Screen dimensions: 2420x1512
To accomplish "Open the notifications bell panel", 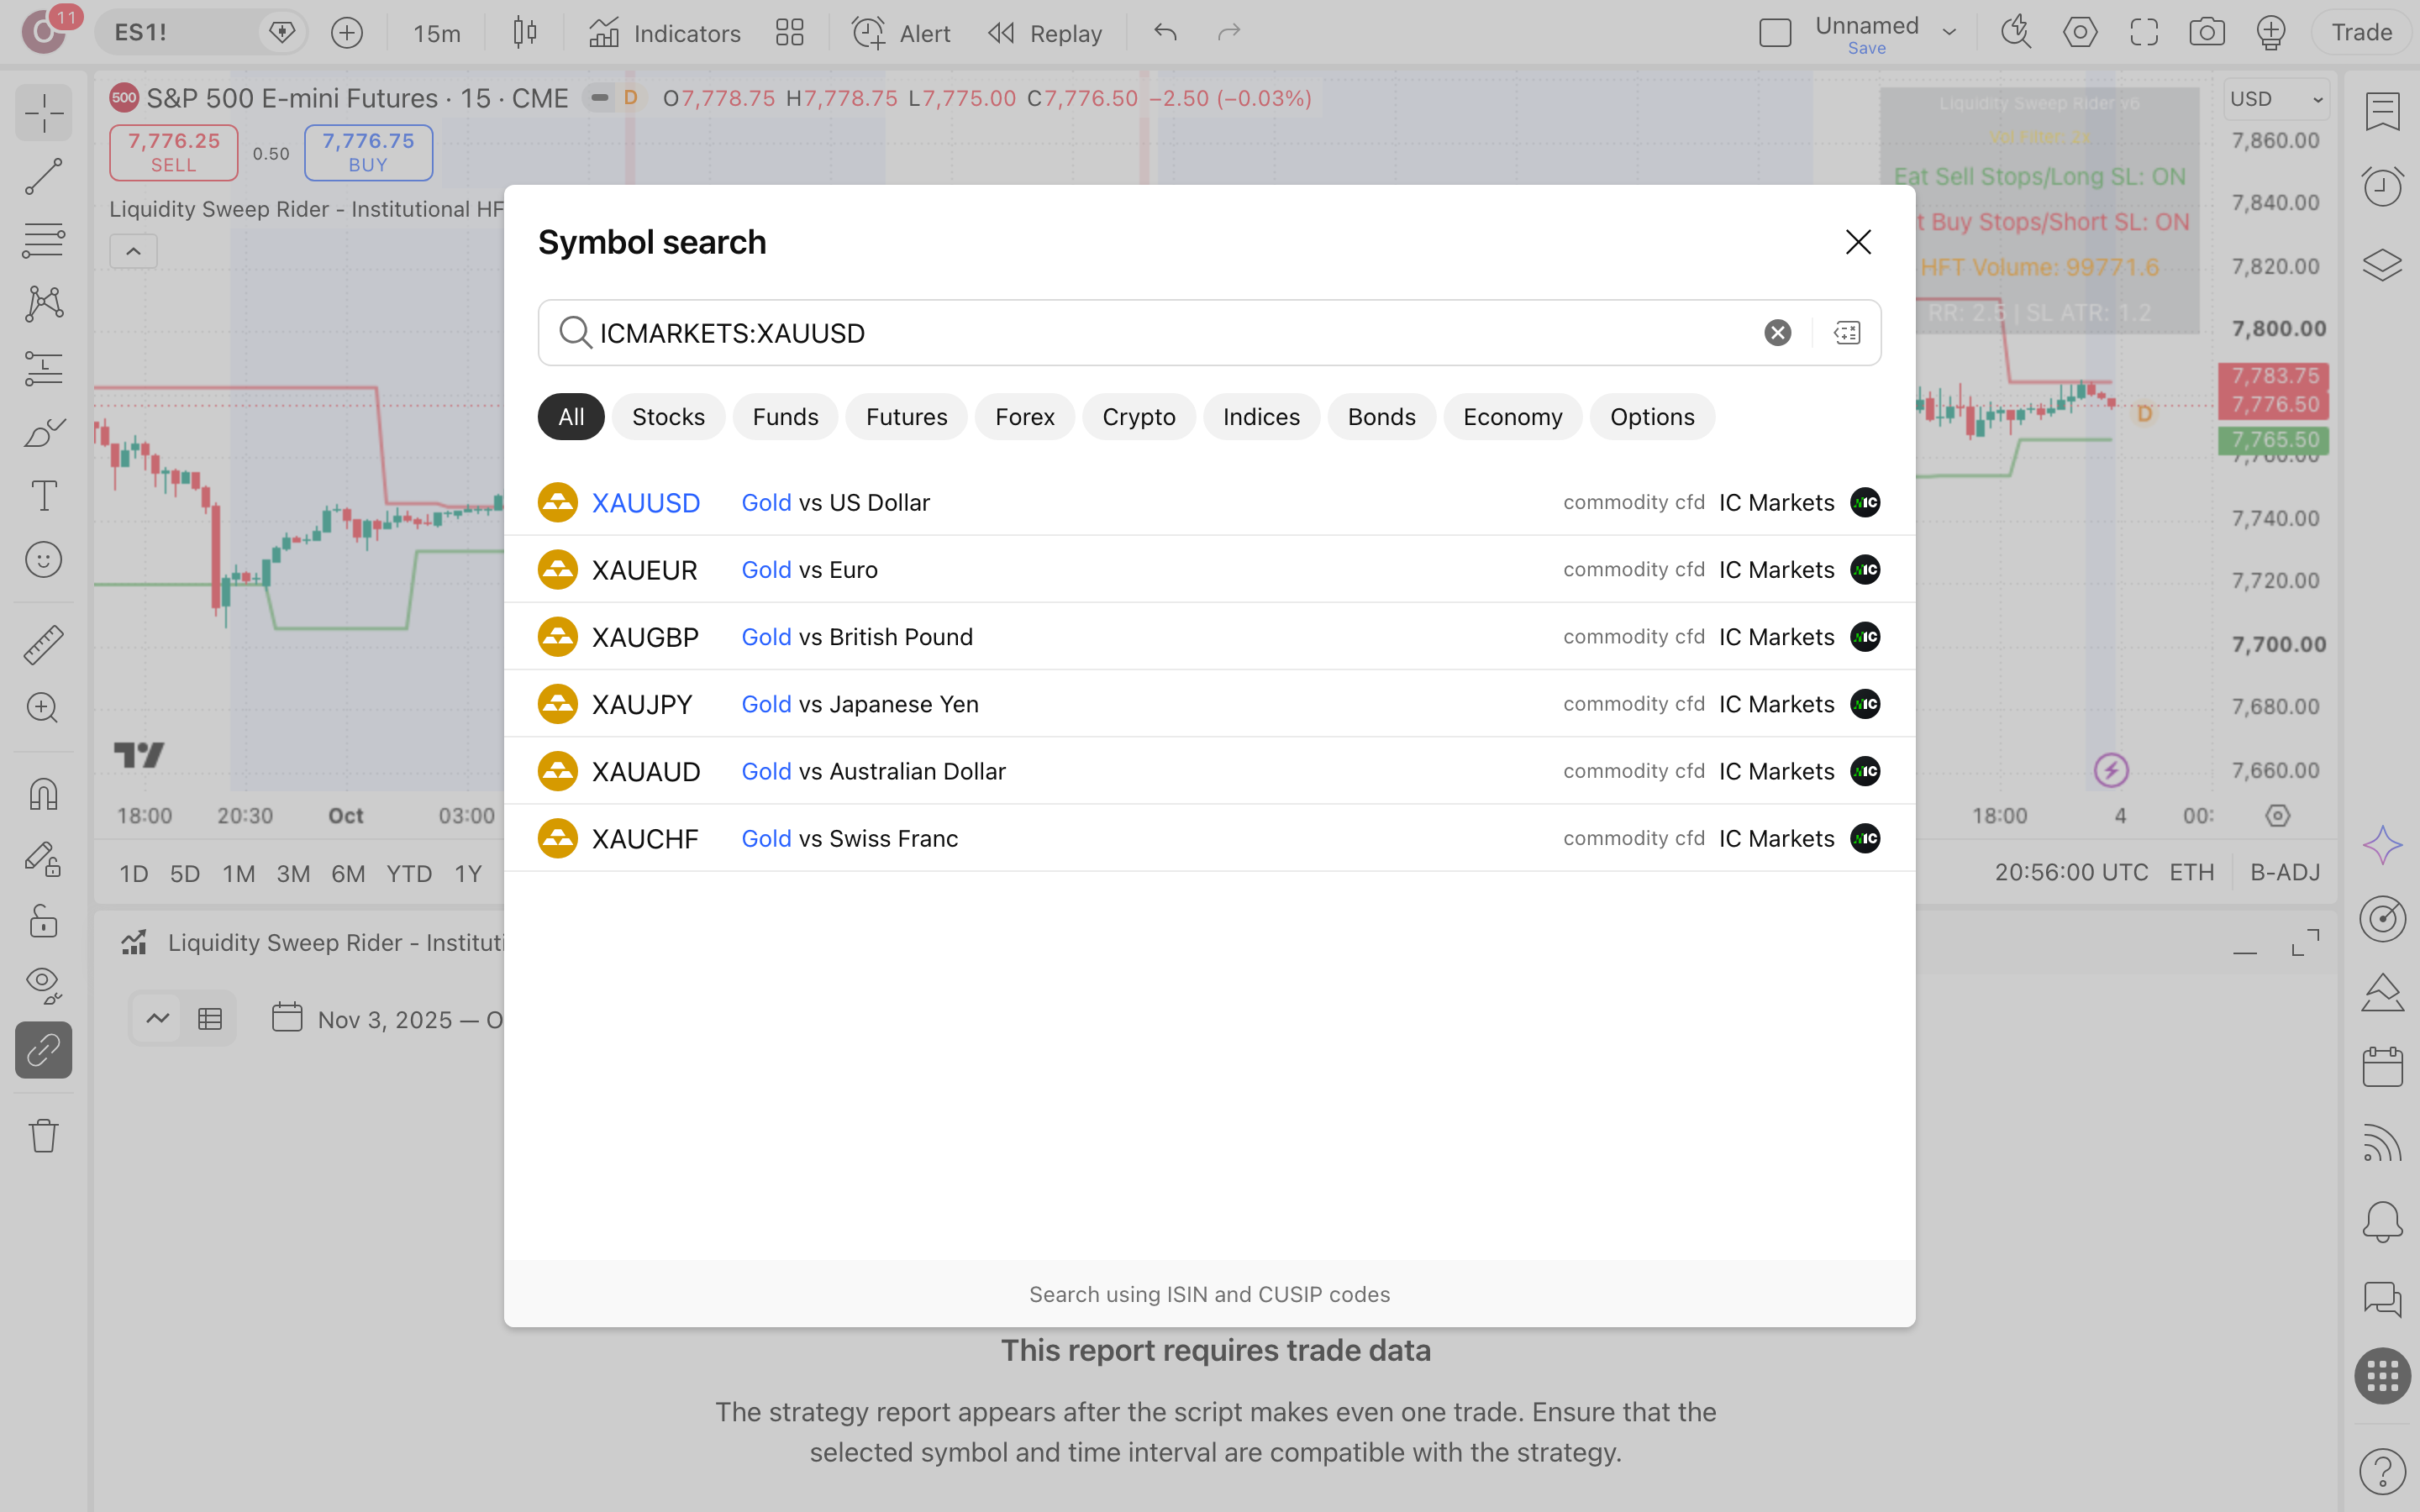I will (2382, 1221).
